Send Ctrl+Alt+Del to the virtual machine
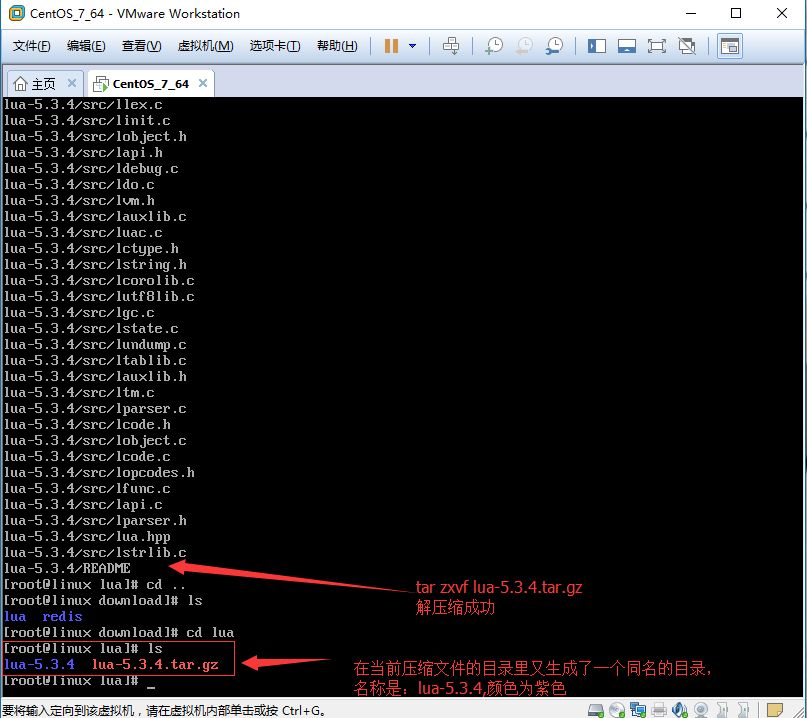The width and height of the screenshot is (807, 718). (x=451, y=46)
